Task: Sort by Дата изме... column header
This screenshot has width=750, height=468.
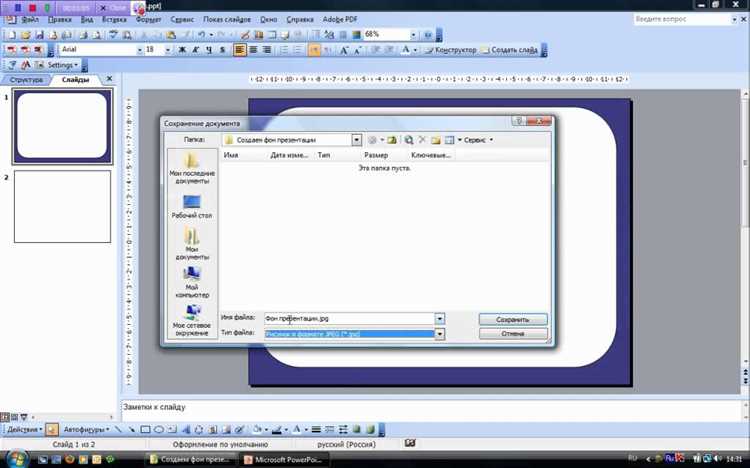Action: click(289, 155)
